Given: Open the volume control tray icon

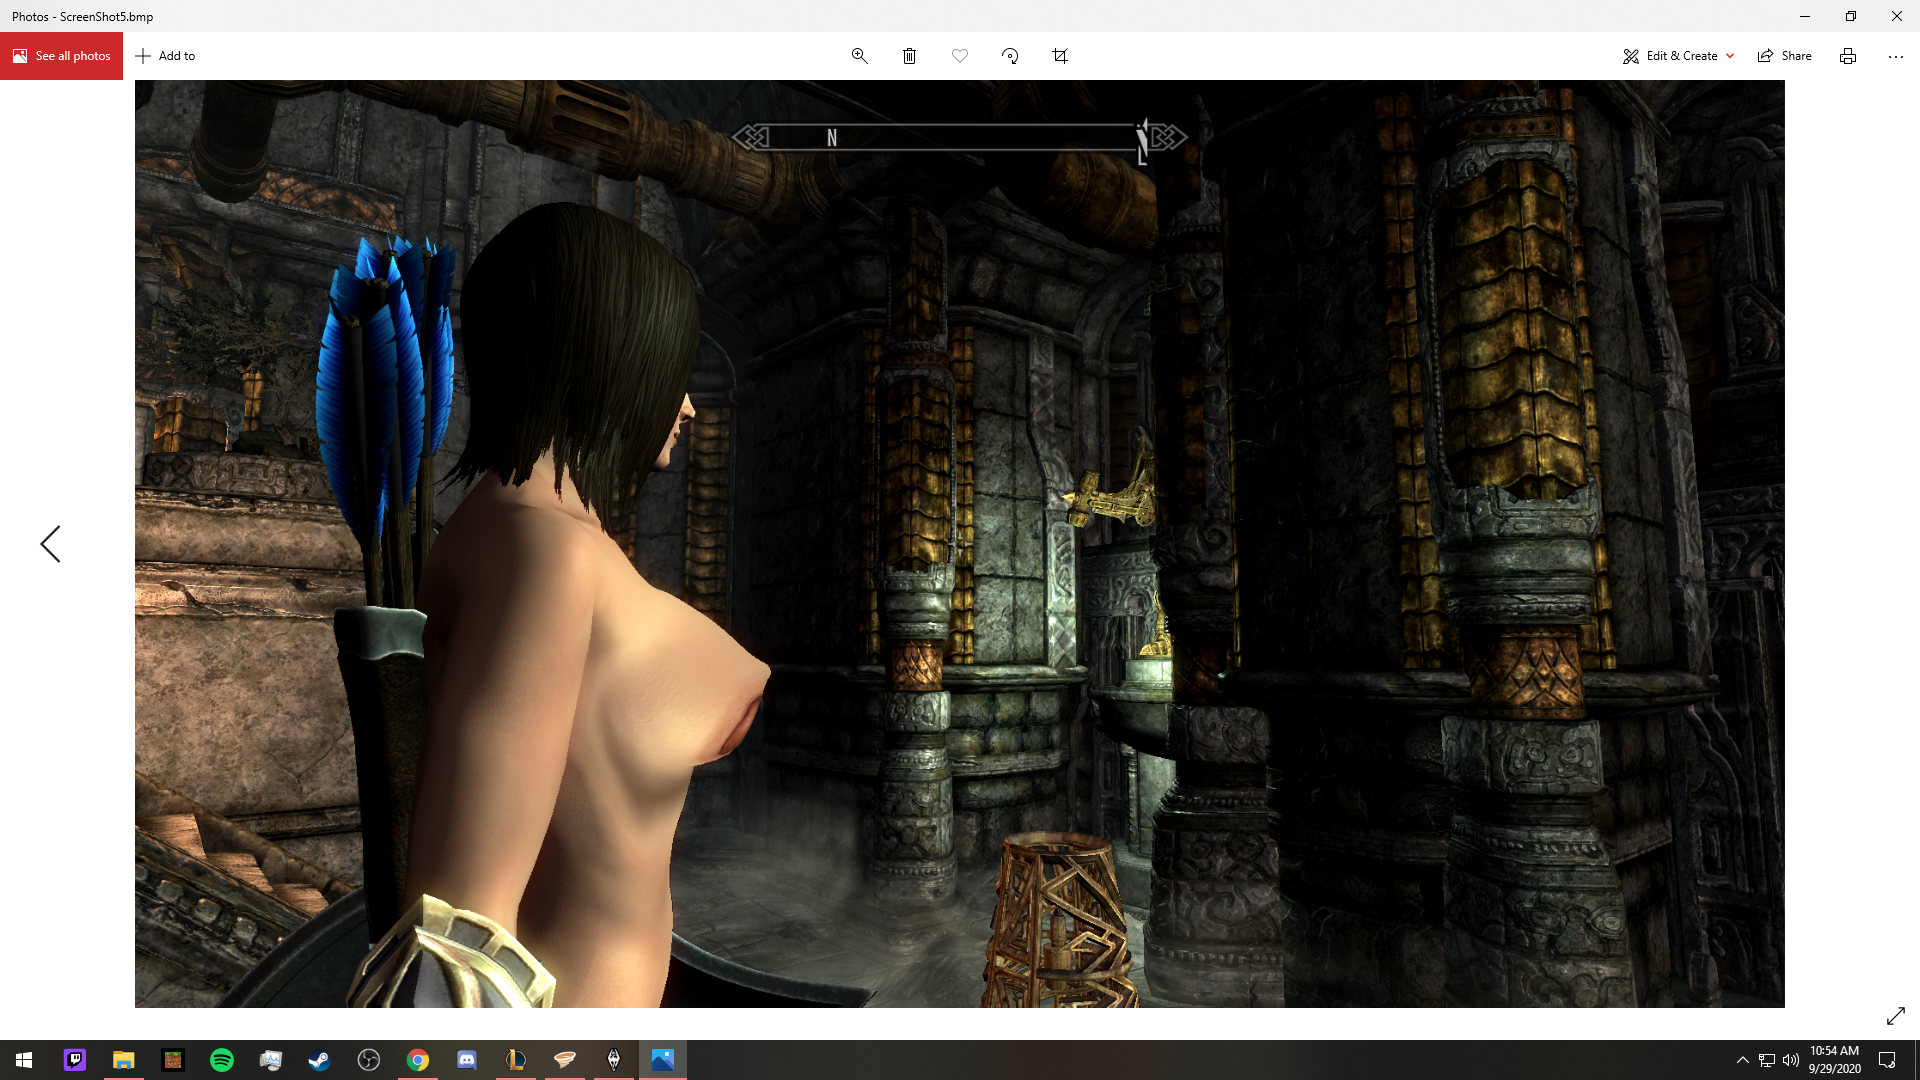Looking at the screenshot, I should (1791, 1060).
